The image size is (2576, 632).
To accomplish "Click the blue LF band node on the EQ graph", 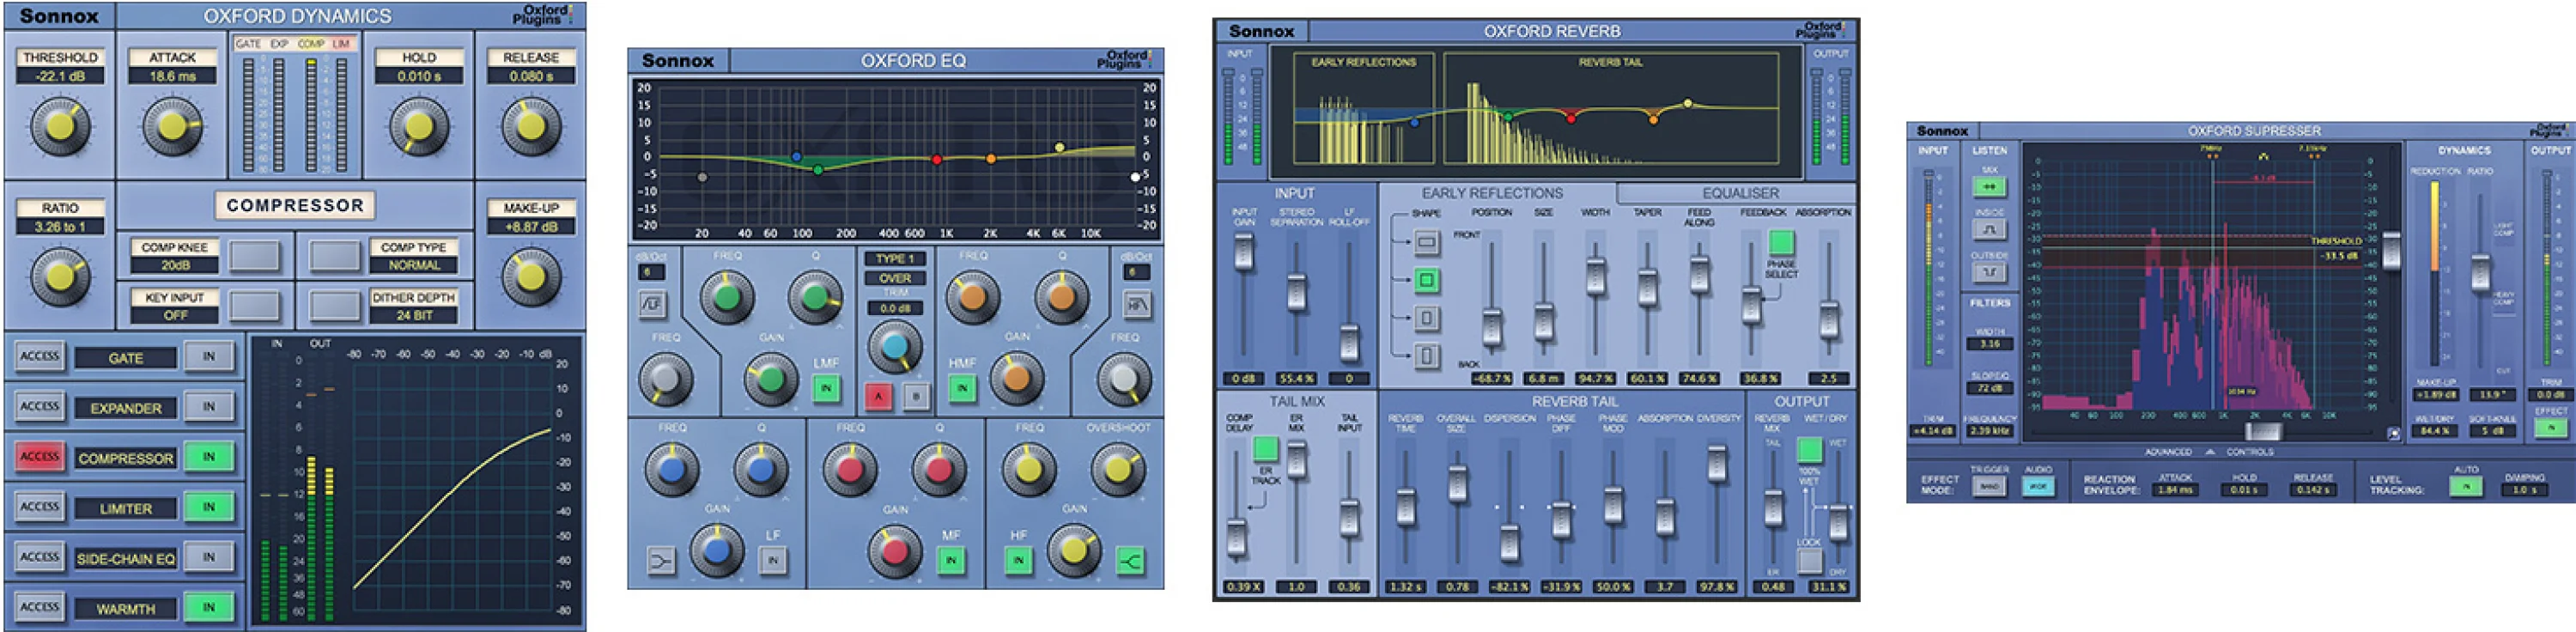I will point(796,157).
